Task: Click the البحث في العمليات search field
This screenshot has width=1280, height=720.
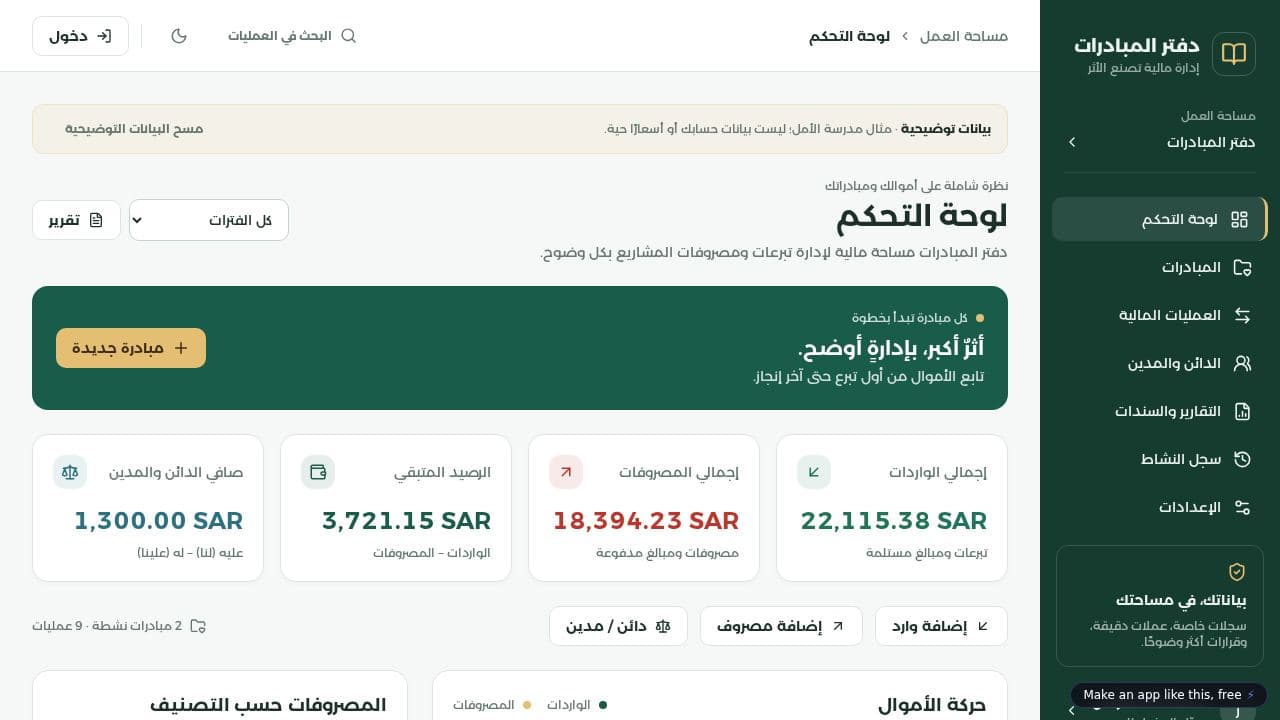Action: tap(292, 36)
